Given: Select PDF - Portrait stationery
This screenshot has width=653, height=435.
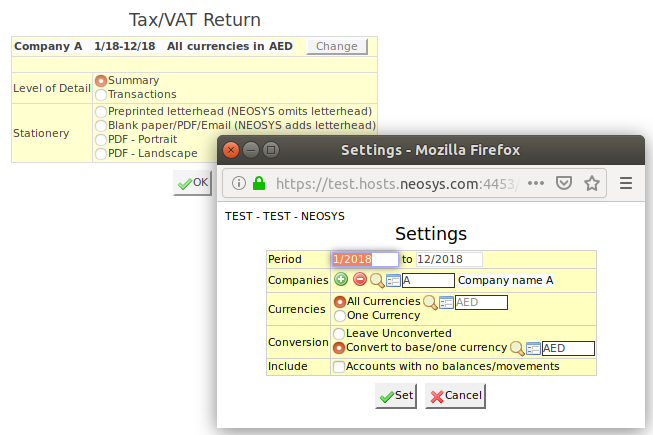Looking at the screenshot, I should click(x=101, y=140).
